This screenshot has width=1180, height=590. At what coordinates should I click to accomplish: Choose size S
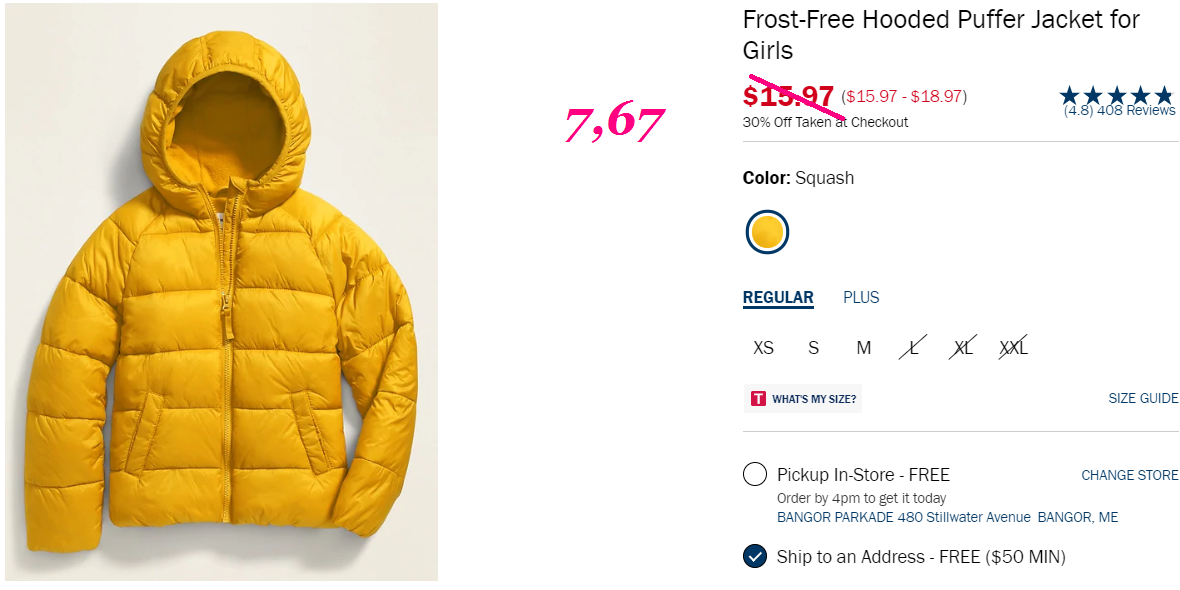pos(814,348)
